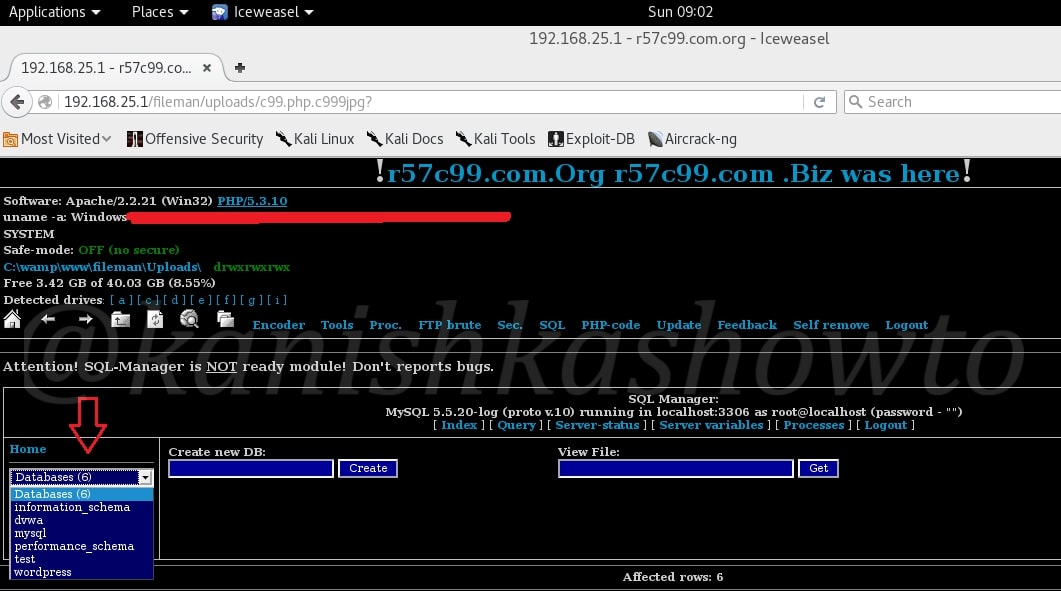Expand Most Visited bookmarks folder
Viewport: 1061px width, 591px height.
(58, 139)
